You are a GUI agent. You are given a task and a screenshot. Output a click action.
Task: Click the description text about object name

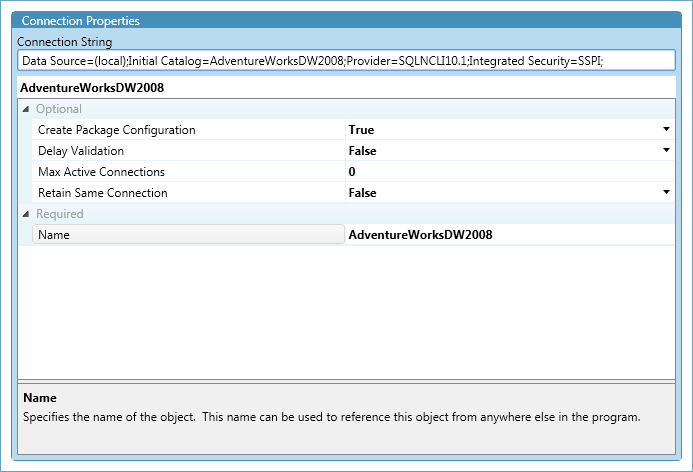click(331, 417)
